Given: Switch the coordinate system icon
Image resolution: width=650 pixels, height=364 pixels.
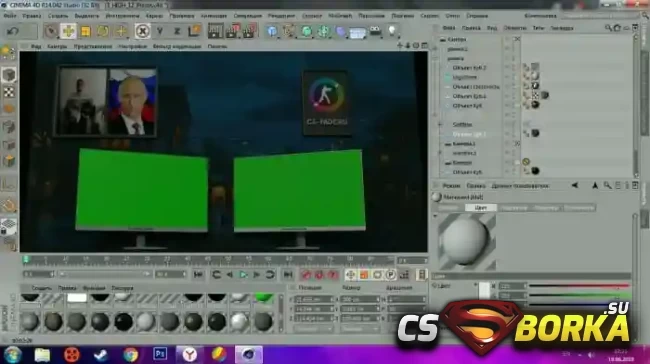Looking at the screenshot, I should pyautogui.click(x=194, y=31).
